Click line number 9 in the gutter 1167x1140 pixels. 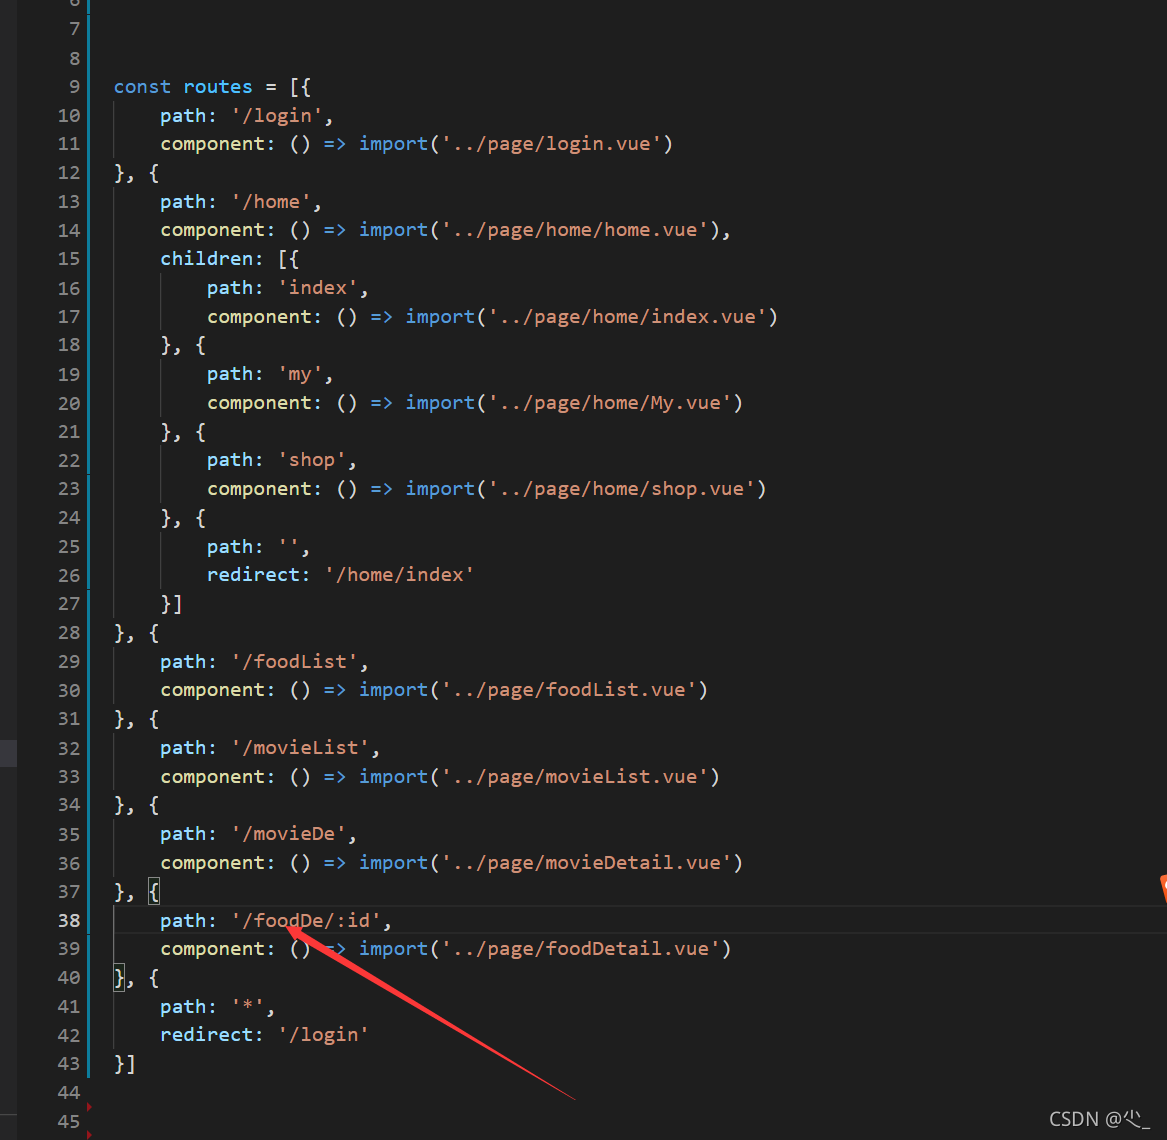click(x=74, y=87)
